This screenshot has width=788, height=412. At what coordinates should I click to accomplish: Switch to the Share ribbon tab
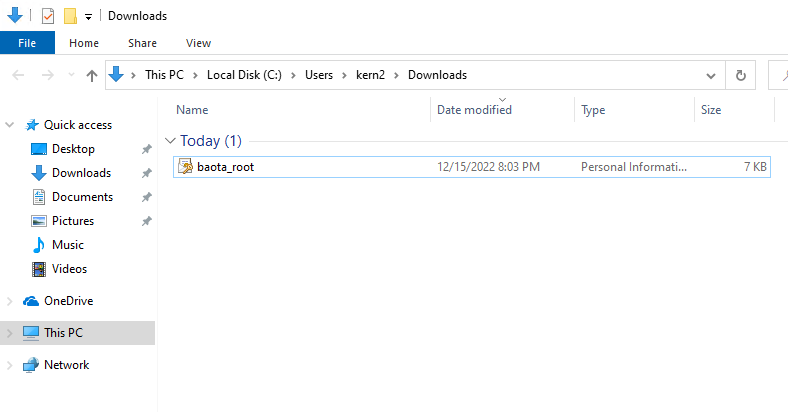[142, 43]
